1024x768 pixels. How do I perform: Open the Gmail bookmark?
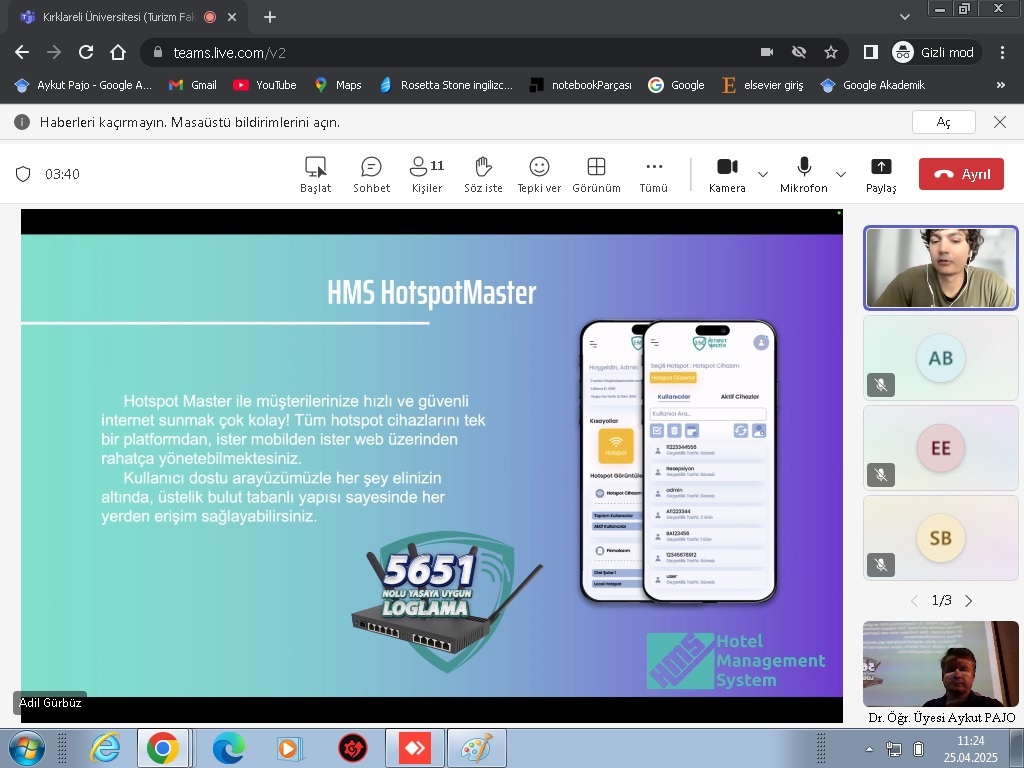[193, 85]
